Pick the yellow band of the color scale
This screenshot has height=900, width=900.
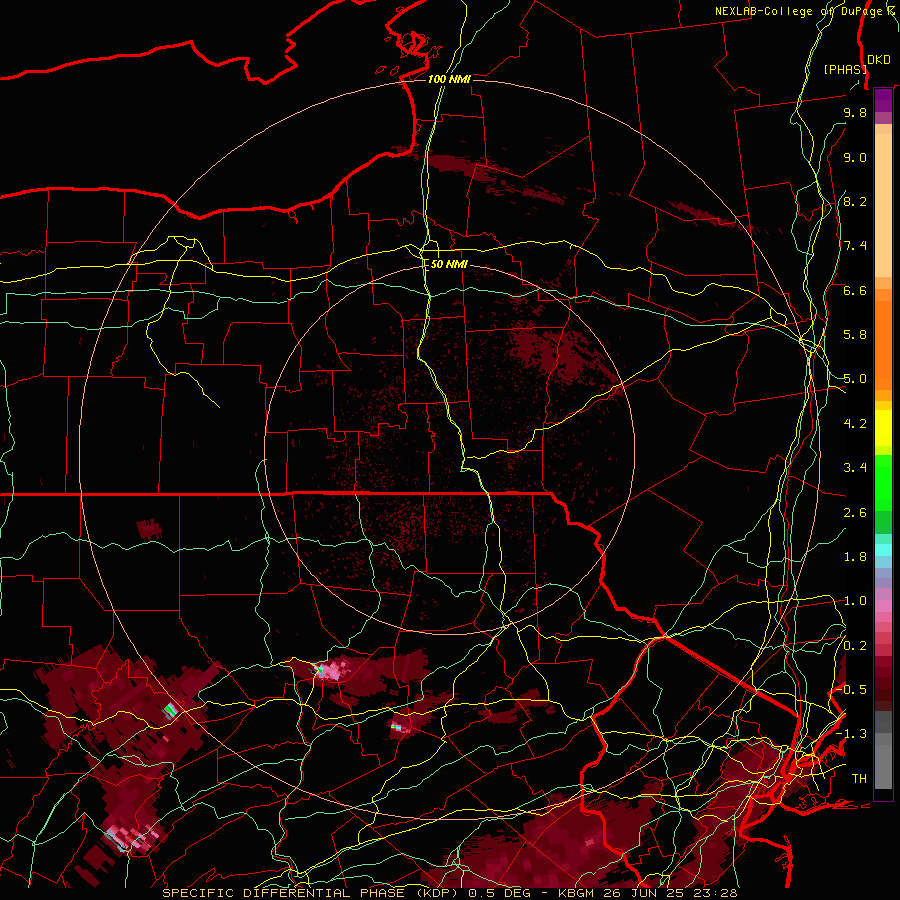pos(883,428)
